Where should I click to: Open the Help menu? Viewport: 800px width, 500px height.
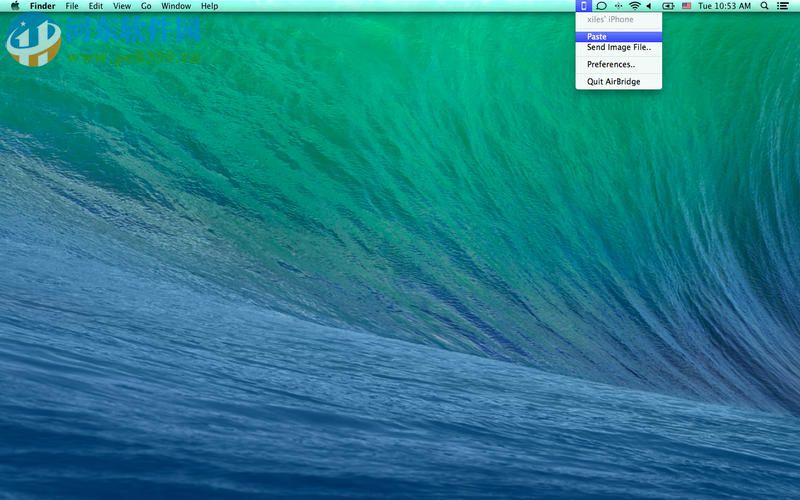[x=210, y=6]
